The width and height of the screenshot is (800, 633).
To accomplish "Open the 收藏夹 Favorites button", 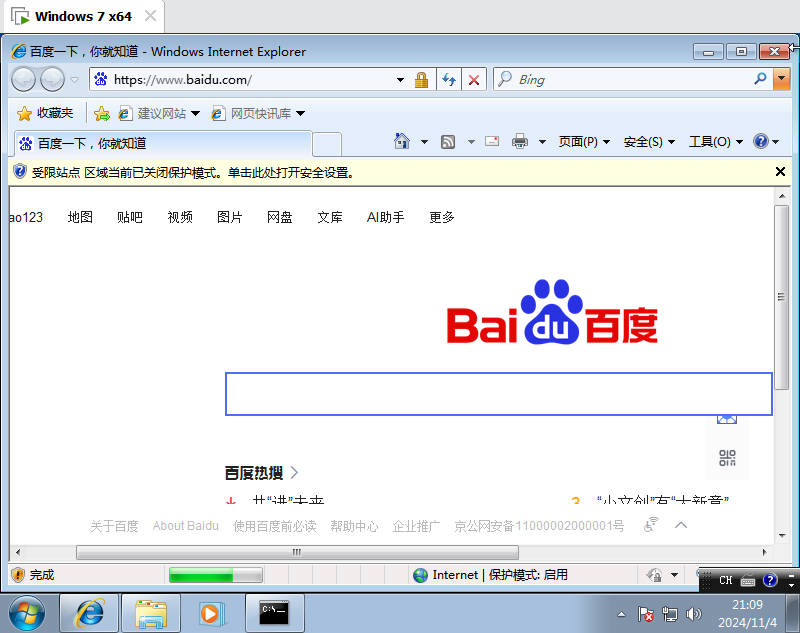I will (45, 113).
